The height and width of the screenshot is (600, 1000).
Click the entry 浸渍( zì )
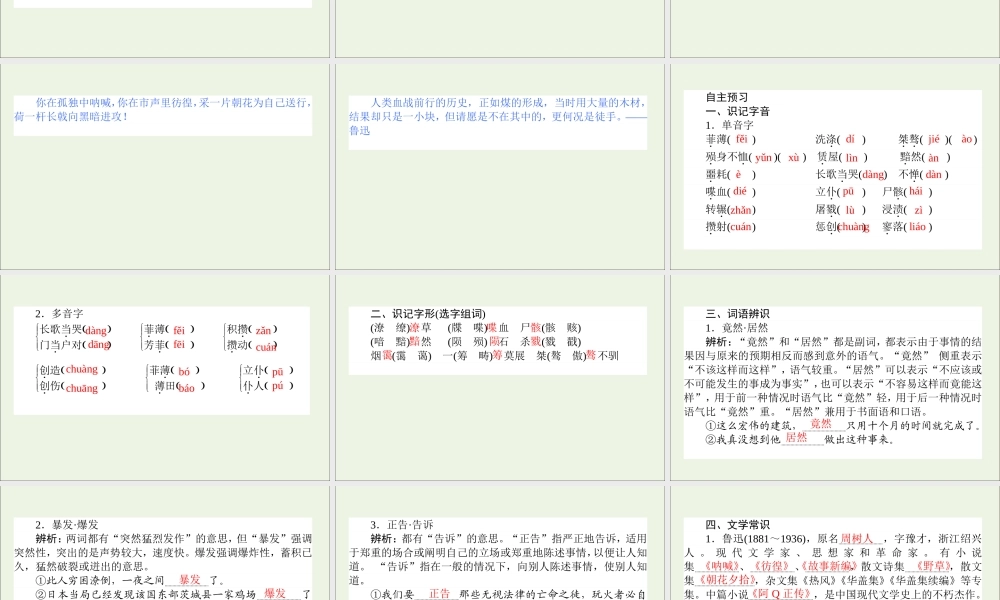[908, 209]
